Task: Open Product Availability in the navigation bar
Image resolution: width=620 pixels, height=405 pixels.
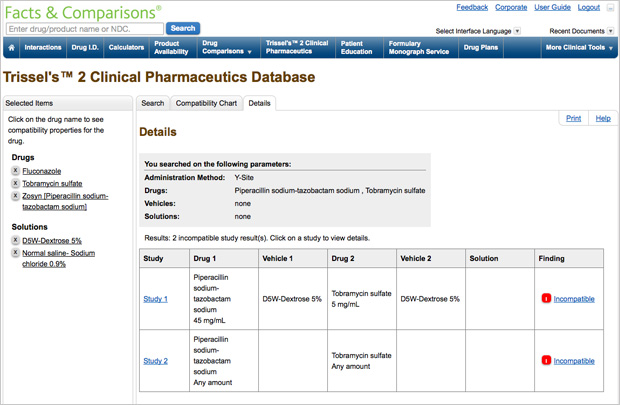Action: [171, 47]
